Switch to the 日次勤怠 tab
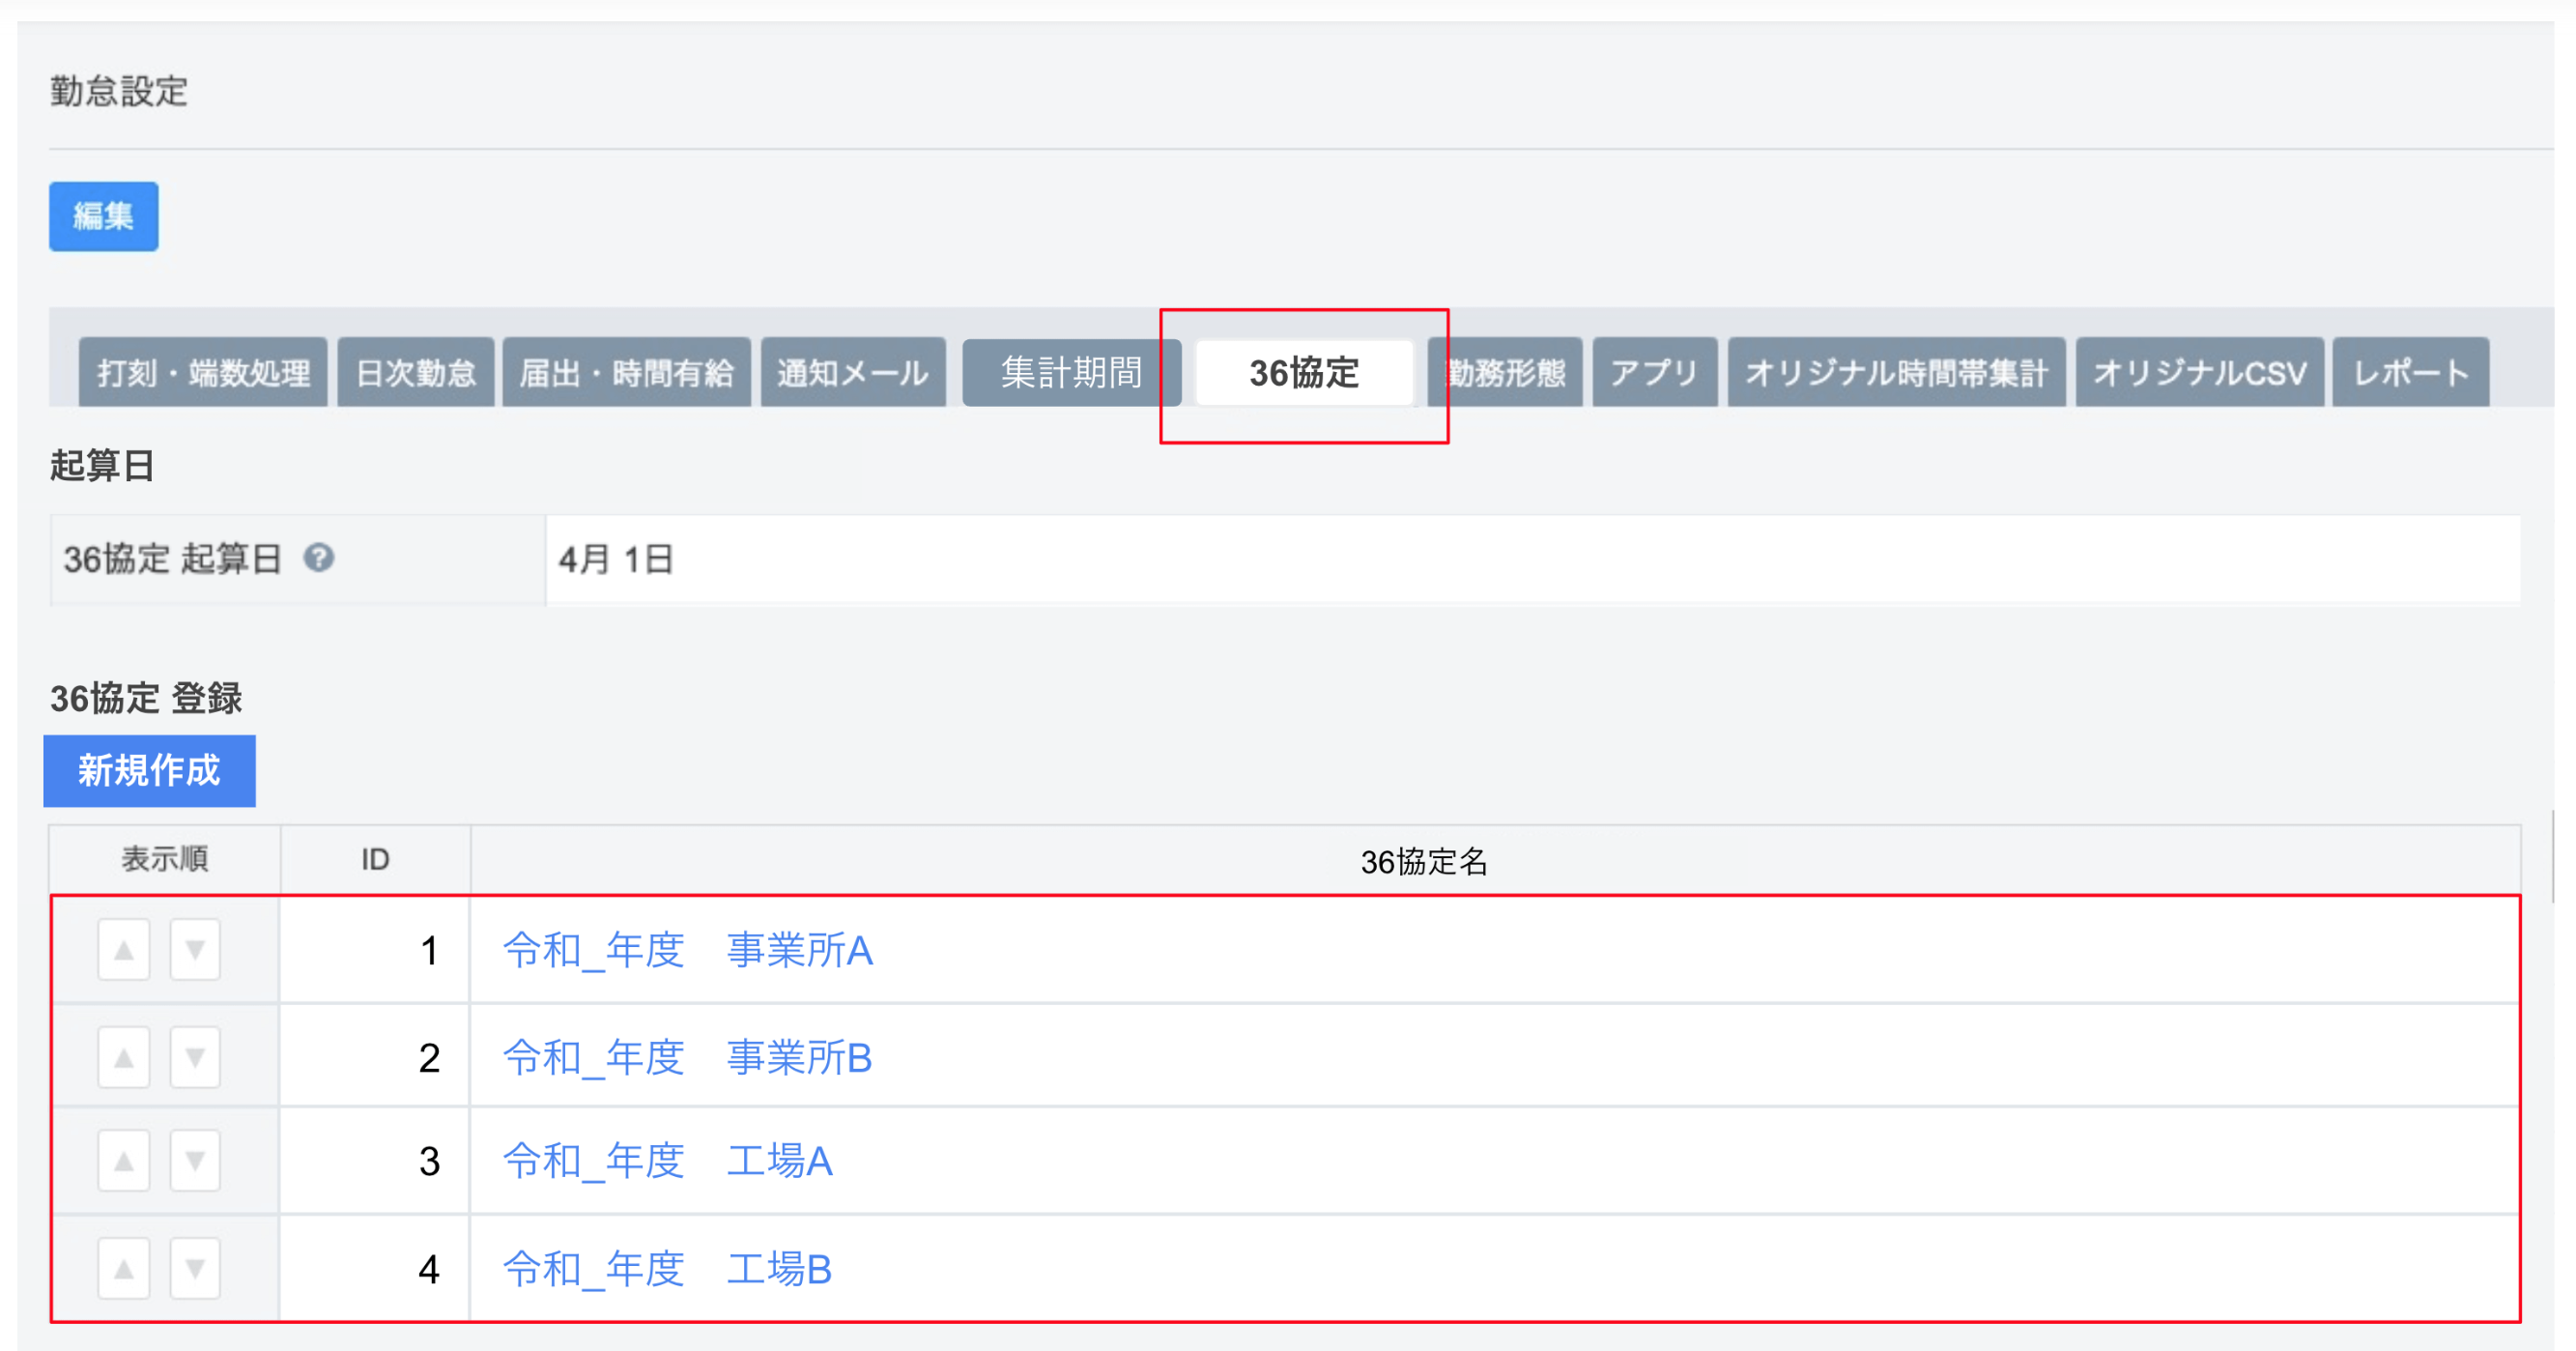Screen dimensions: 2576x1351 pyautogui.click(x=416, y=372)
